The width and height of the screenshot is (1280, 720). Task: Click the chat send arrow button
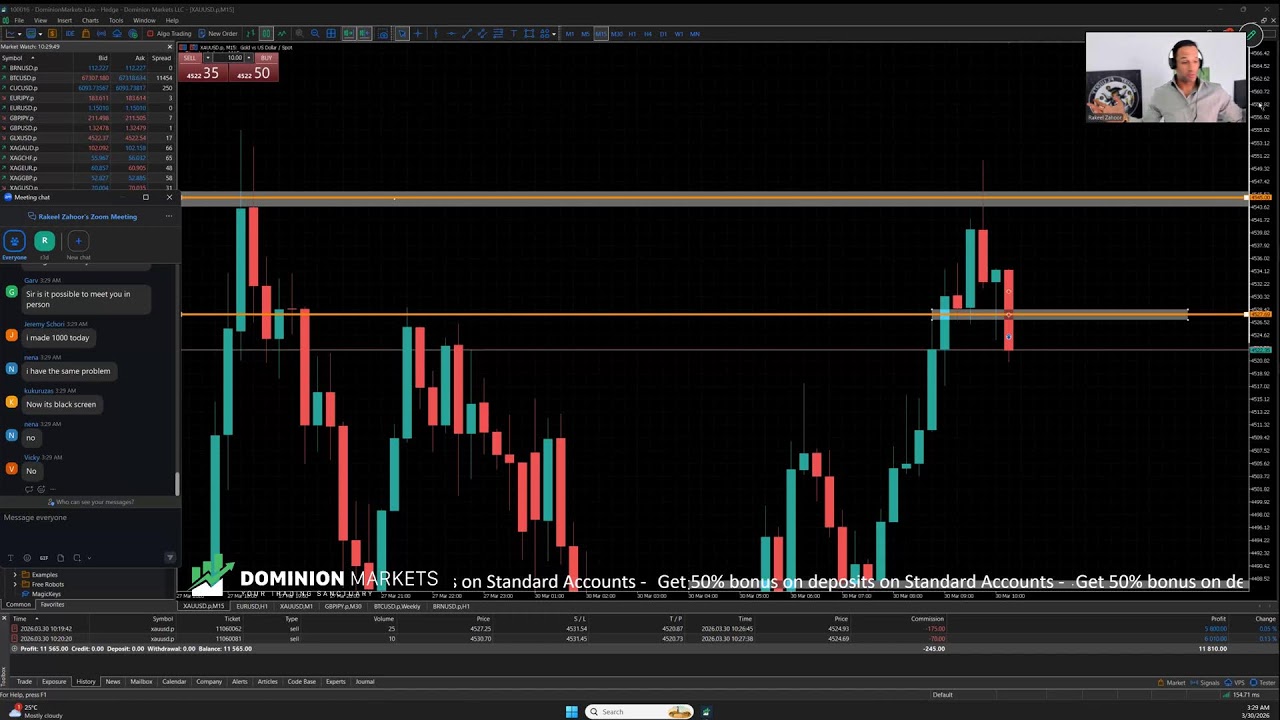click(170, 557)
